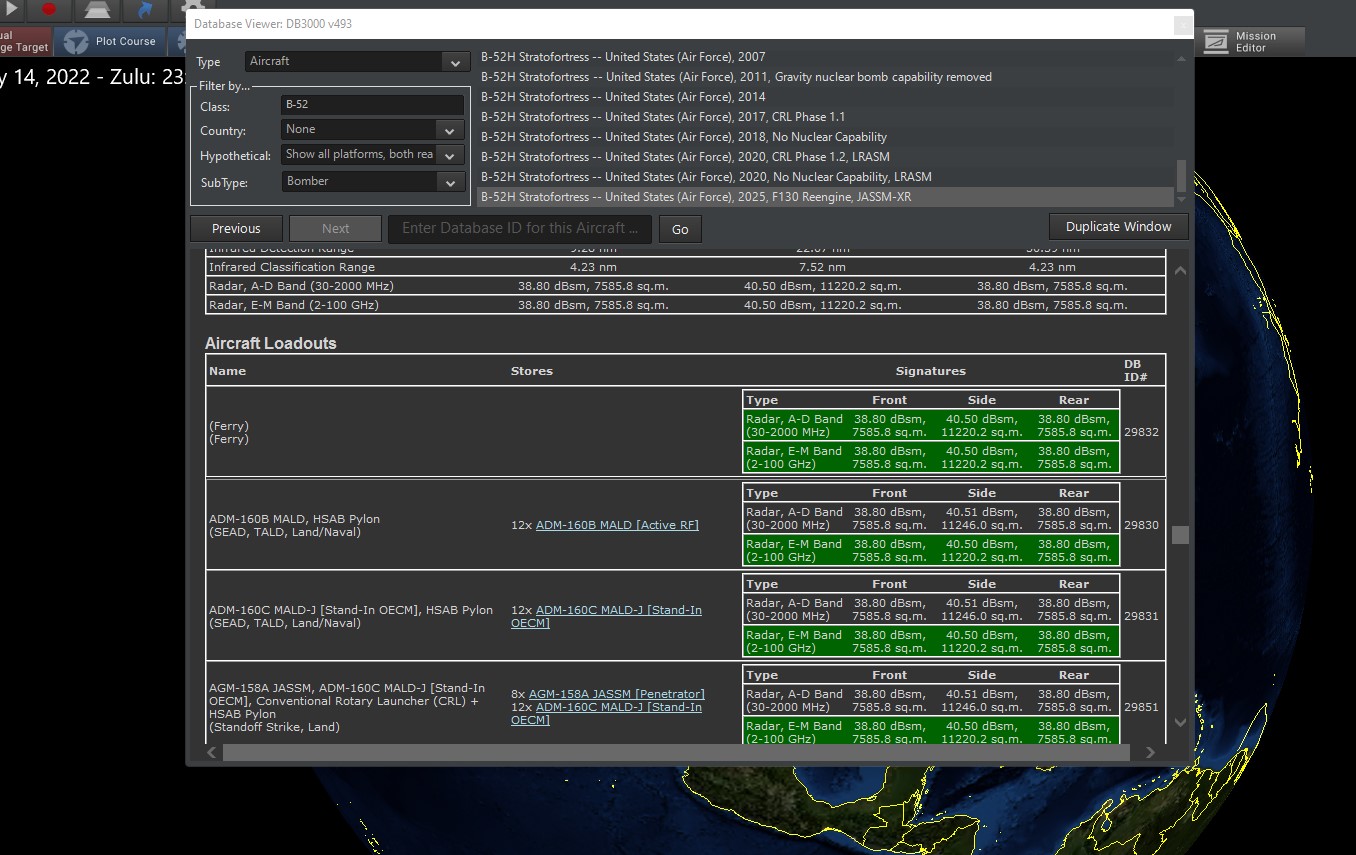Click the details panel vertical scrollbar thumb
The width and height of the screenshot is (1356, 855).
tap(1180, 535)
